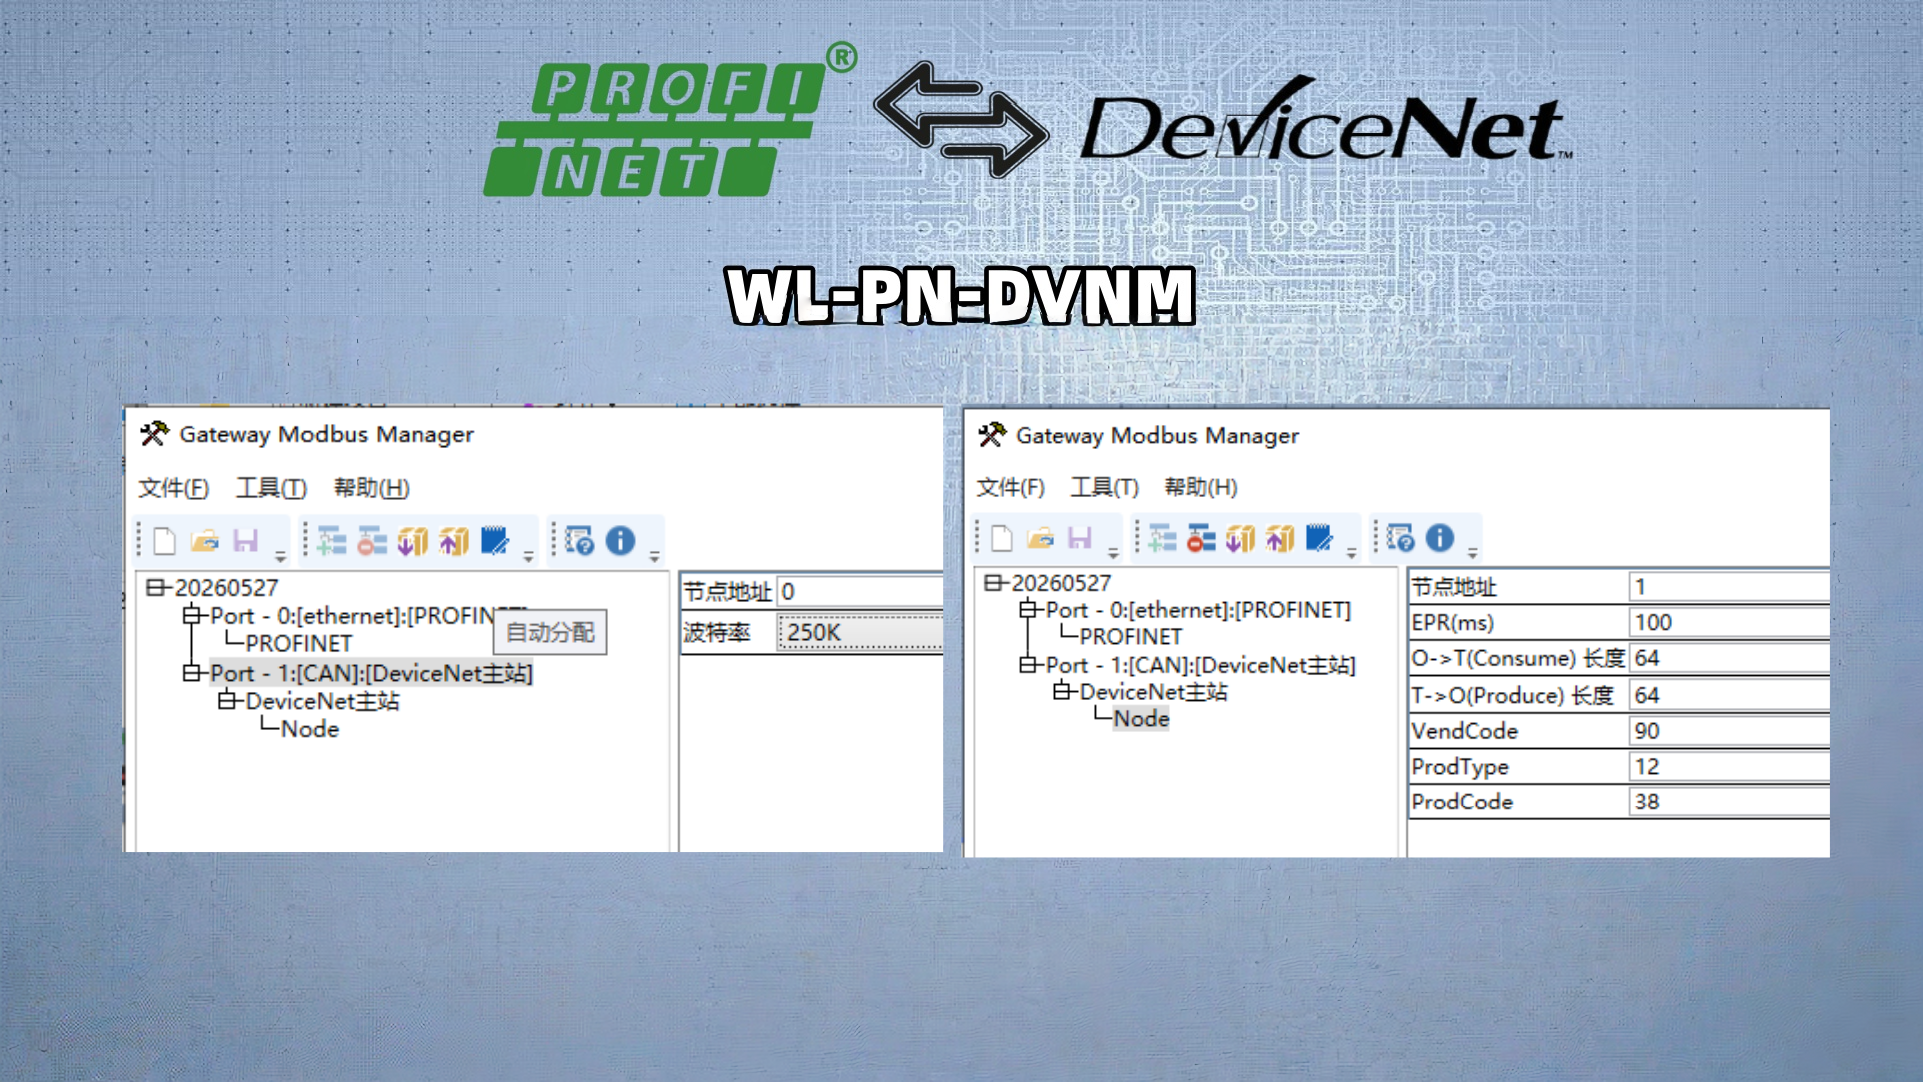Collapse the 20260527 root in left window
The image size is (1923, 1082).
click(155, 587)
